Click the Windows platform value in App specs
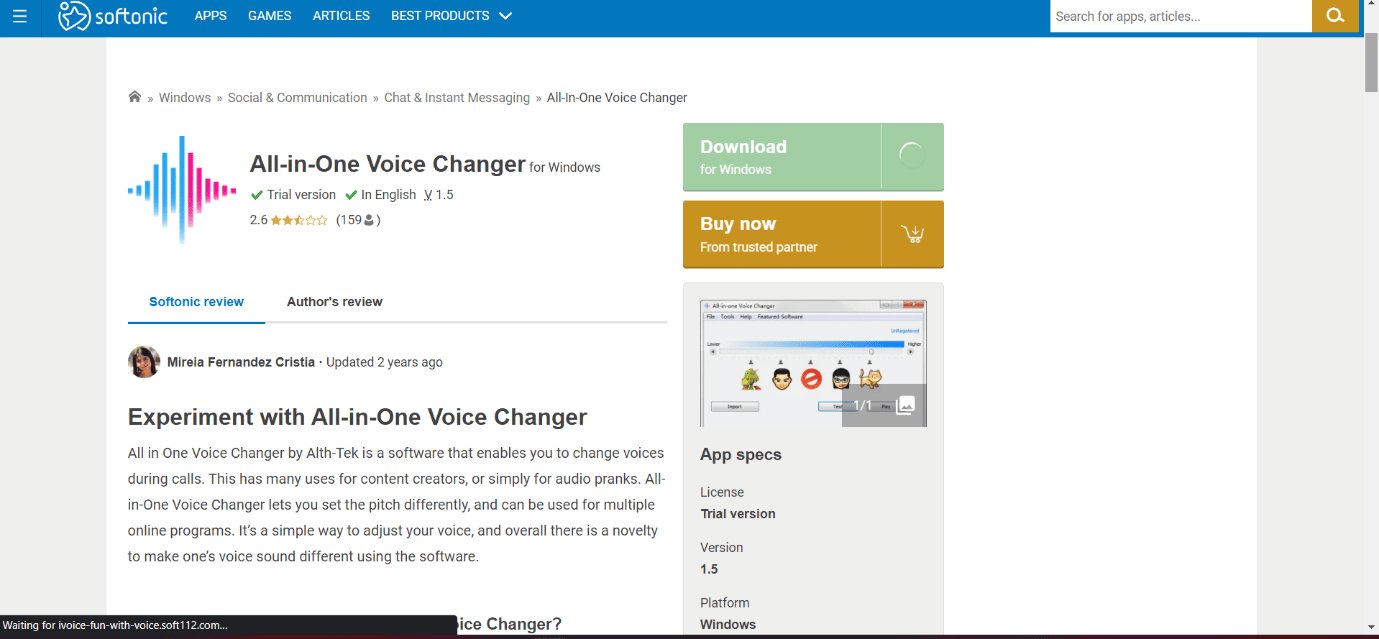1379x639 pixels. click(728, 624)
